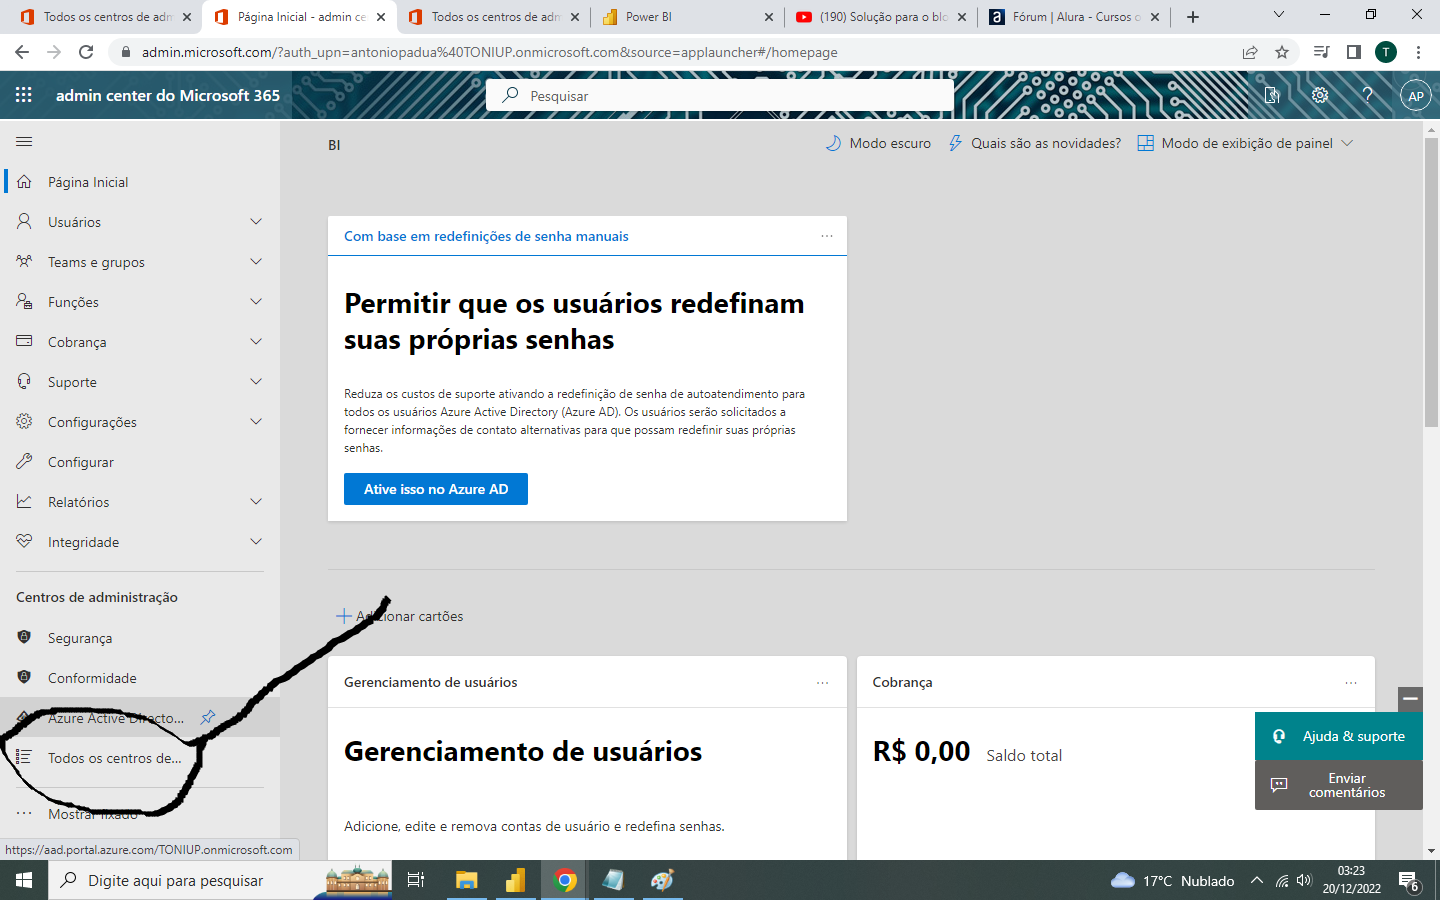Click Adicionar cartões
The height and width of the screenshot is (900, 1440).
(400, 616)
